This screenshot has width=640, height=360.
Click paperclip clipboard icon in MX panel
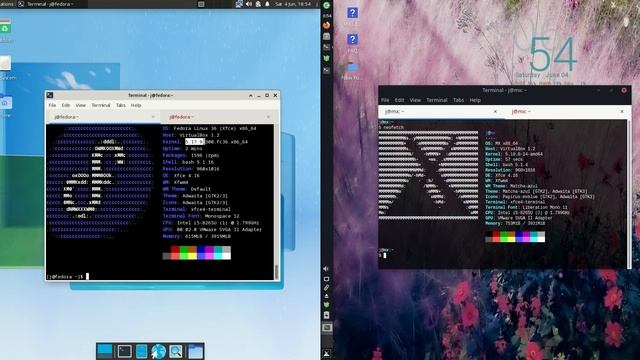pos(327,288)
